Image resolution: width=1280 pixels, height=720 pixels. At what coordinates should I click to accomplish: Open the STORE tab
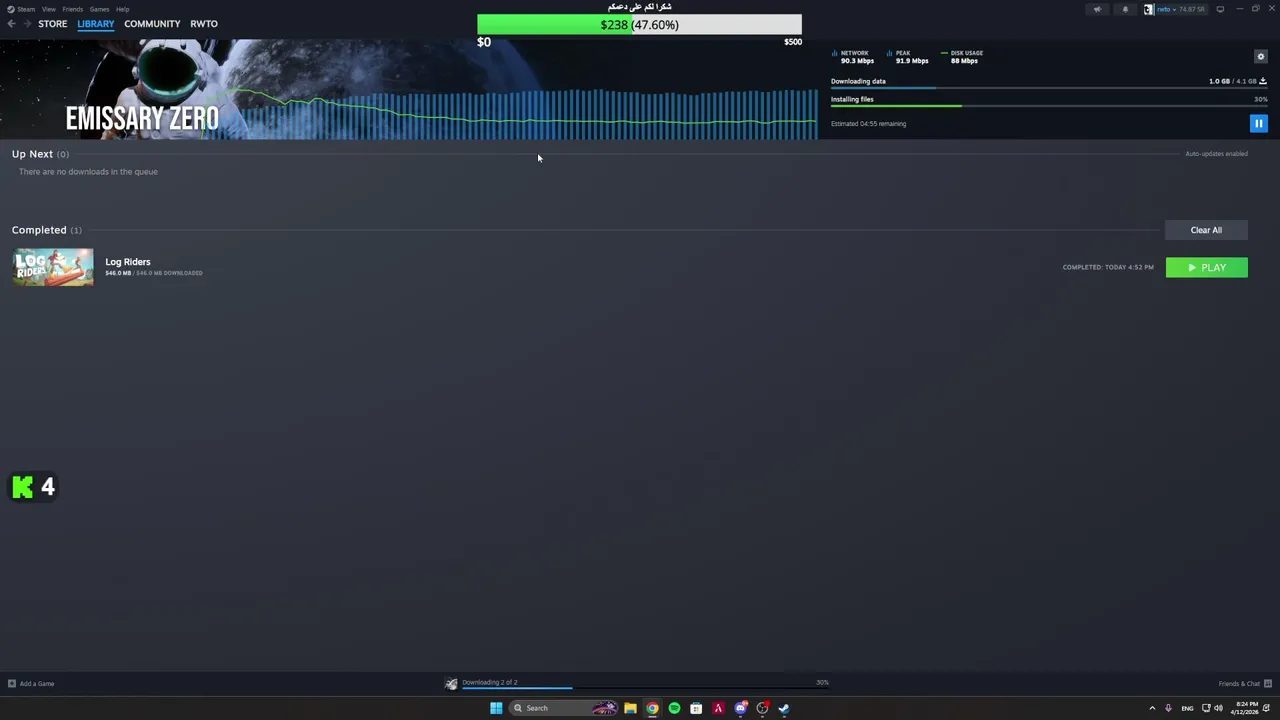[x=53, y=24]
